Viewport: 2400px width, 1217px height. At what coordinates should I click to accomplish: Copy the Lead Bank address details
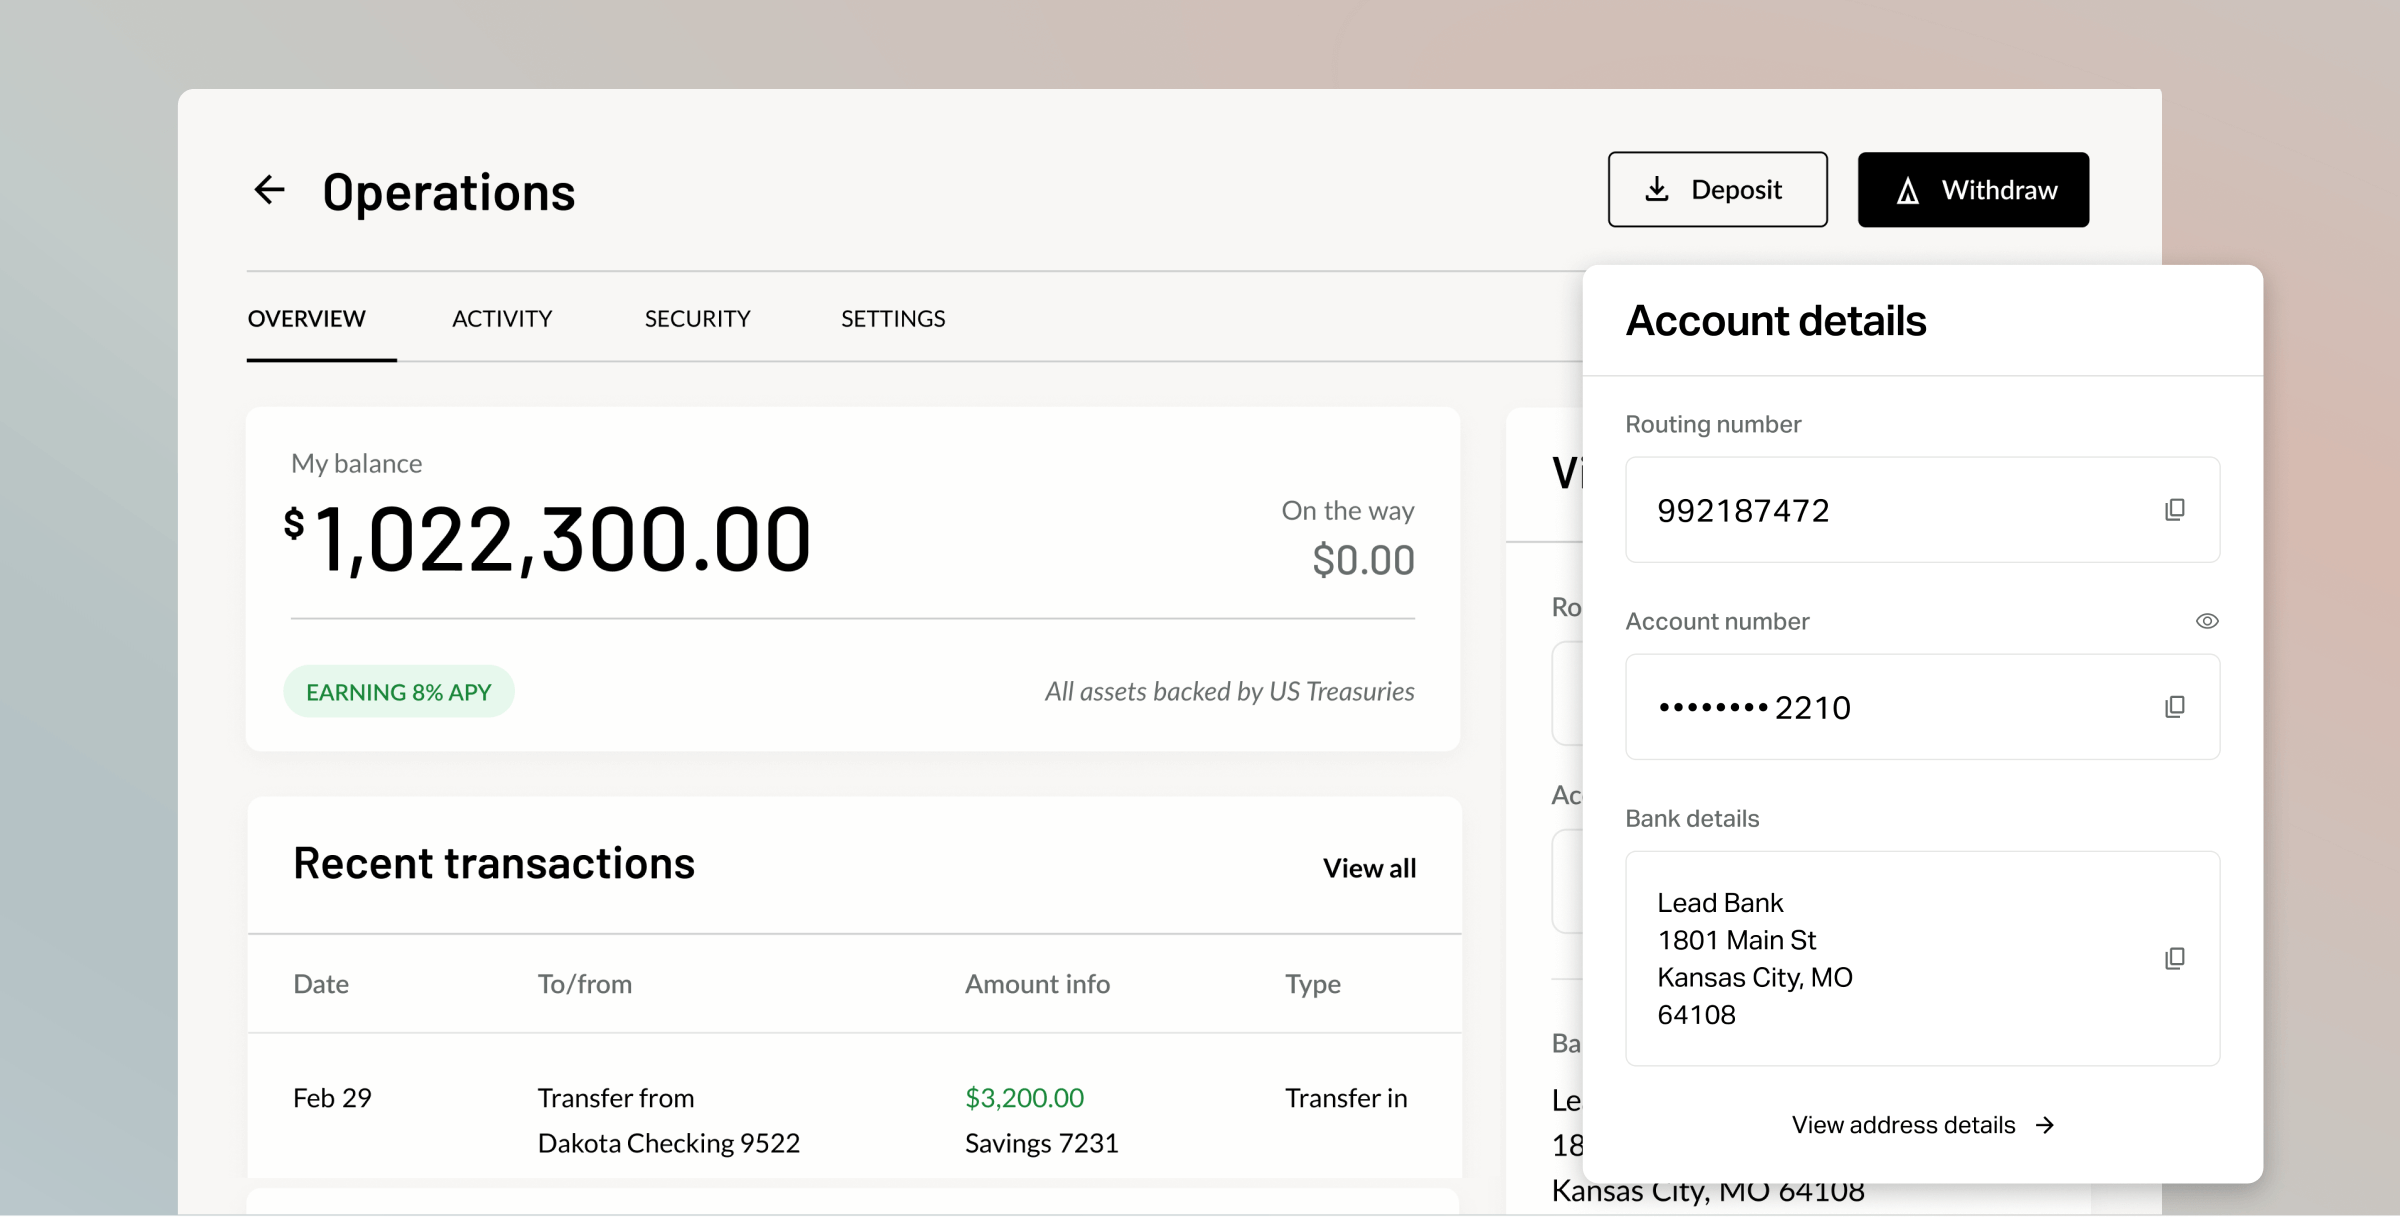(x=2176, y=958)
